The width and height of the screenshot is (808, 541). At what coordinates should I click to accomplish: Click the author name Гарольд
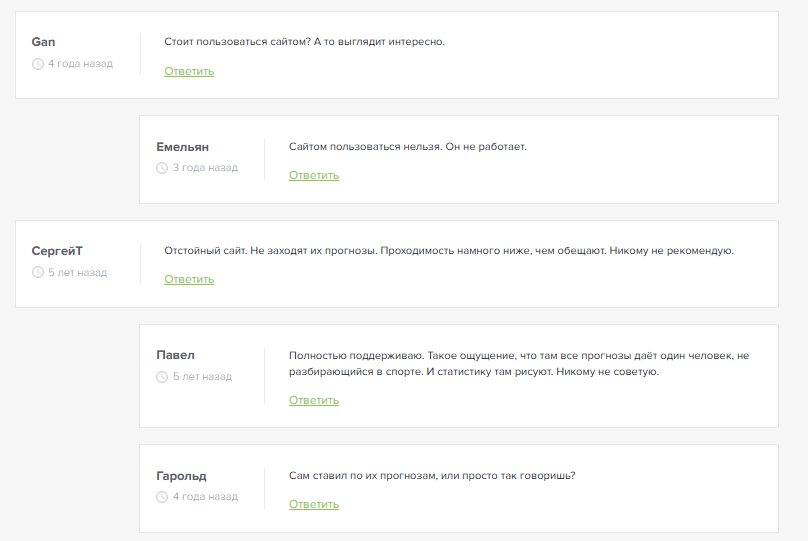click(182, 475)
